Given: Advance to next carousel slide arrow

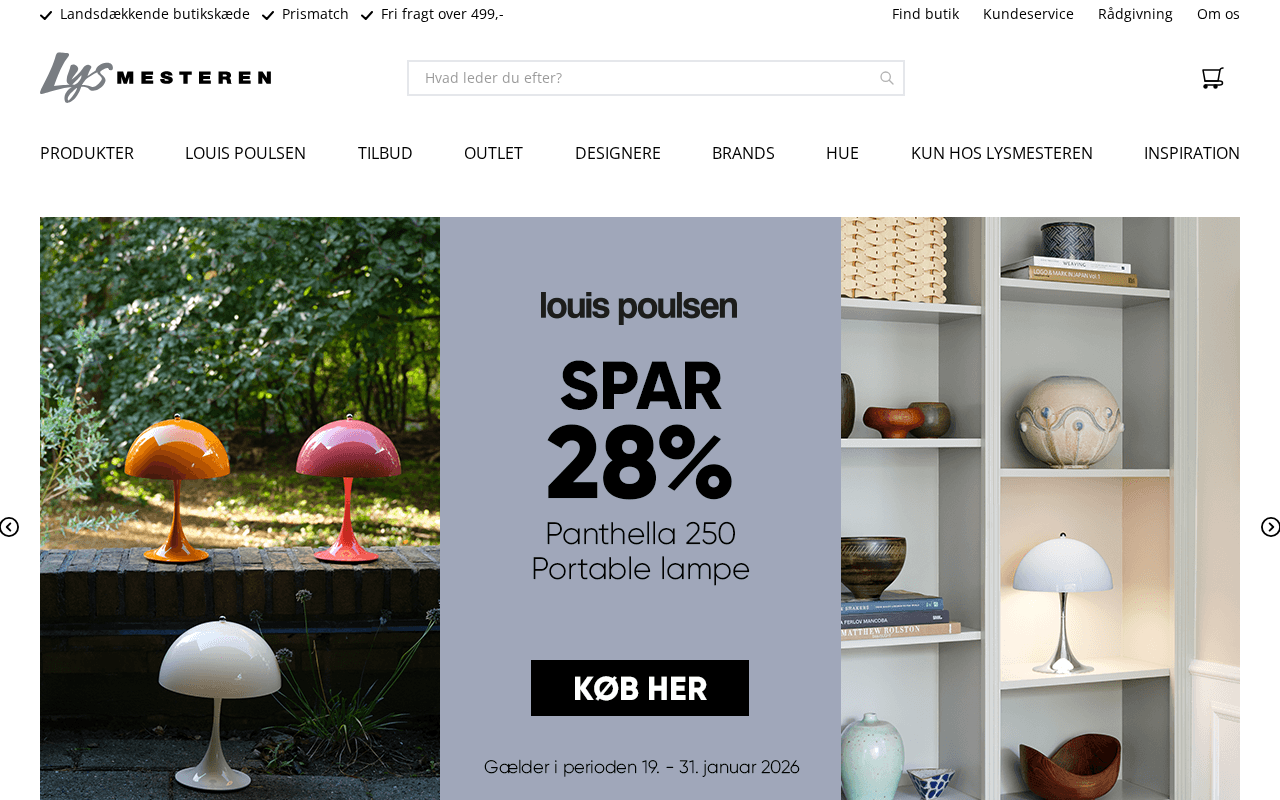Looking at the screenshot, I should [1270, 527].
